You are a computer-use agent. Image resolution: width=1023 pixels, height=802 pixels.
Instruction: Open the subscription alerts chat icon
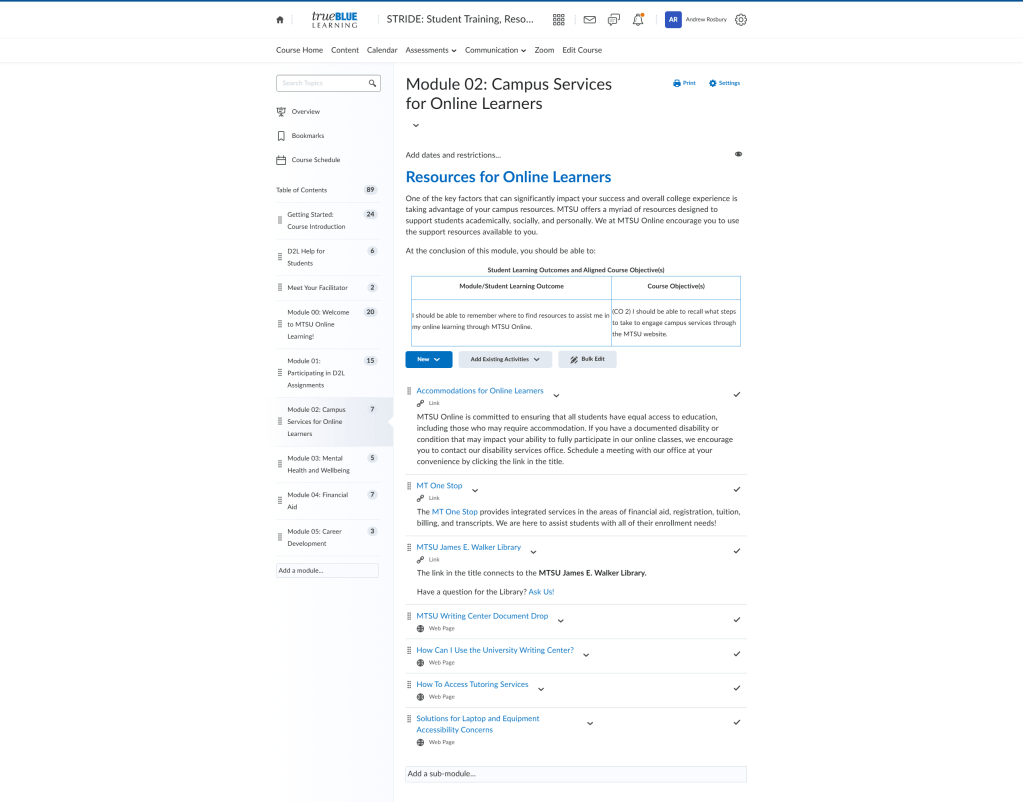click(613, 20)
